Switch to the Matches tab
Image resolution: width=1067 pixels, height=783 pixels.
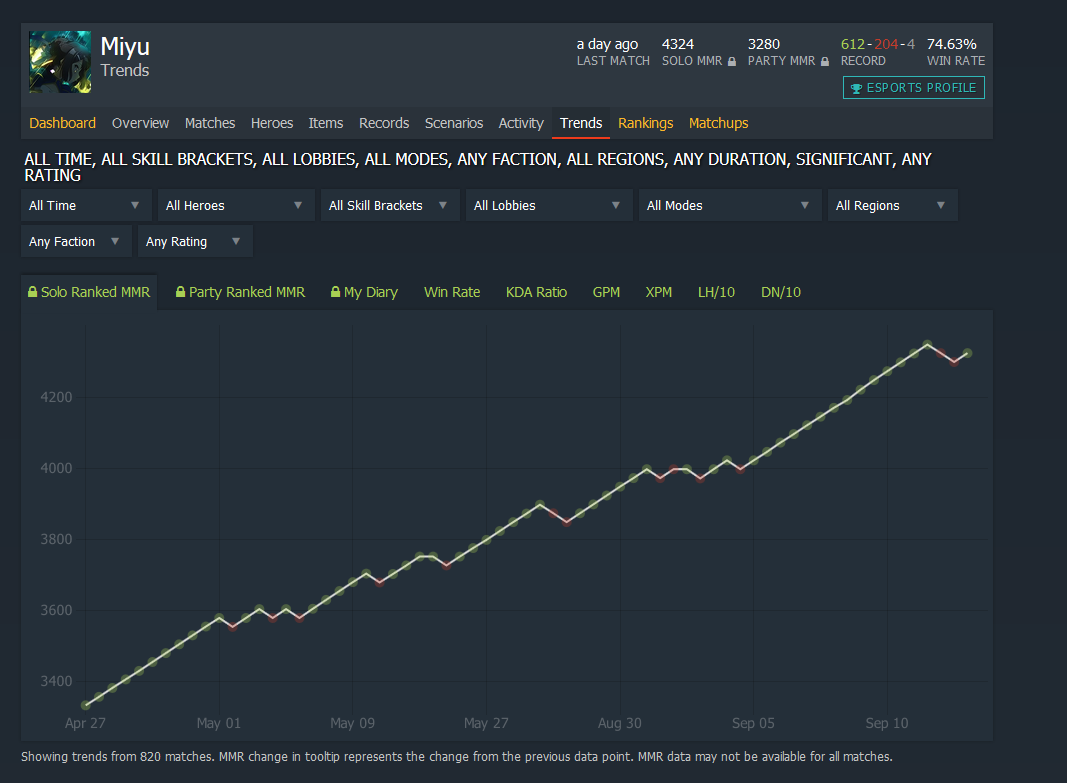210,123
